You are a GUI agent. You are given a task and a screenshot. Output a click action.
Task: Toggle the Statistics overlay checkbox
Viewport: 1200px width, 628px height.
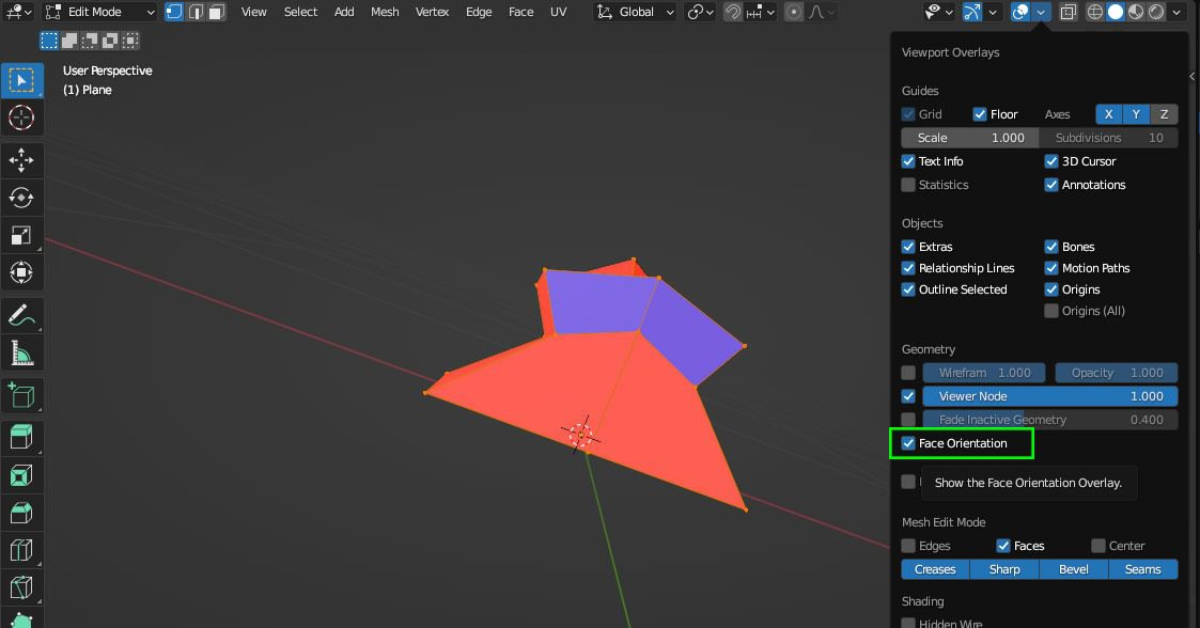908,184
